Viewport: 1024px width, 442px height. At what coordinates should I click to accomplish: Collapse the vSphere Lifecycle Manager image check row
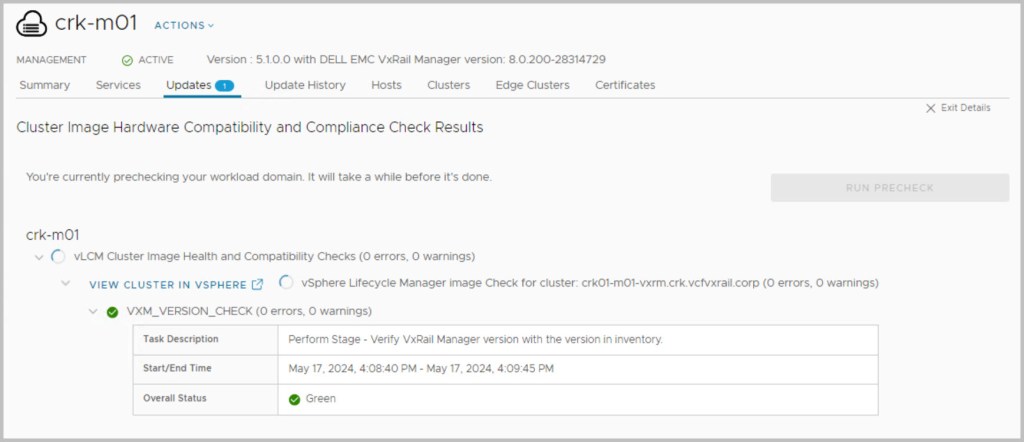(65, 283)
